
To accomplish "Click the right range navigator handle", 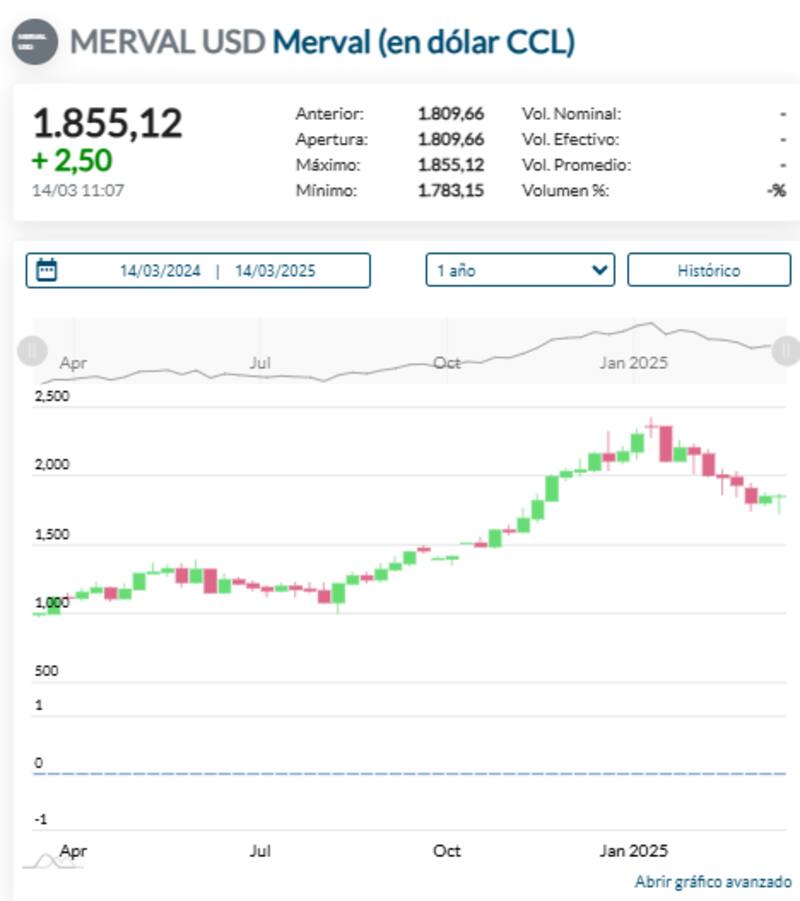I will [788, 350].
